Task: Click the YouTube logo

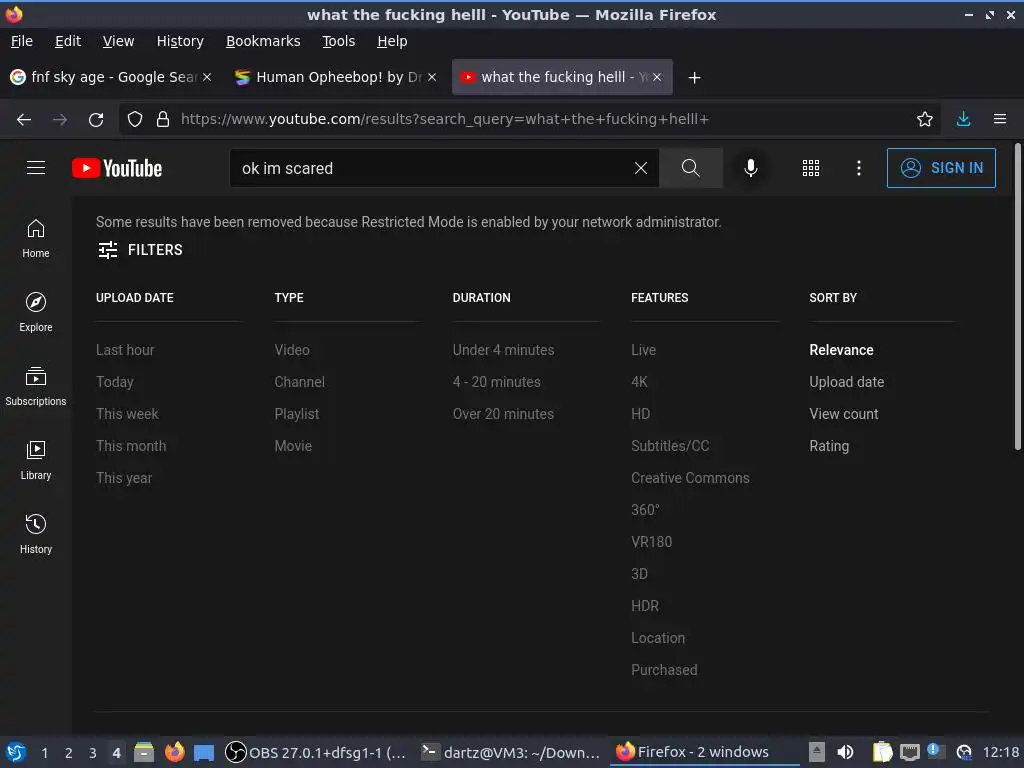Action: point(117,168)
